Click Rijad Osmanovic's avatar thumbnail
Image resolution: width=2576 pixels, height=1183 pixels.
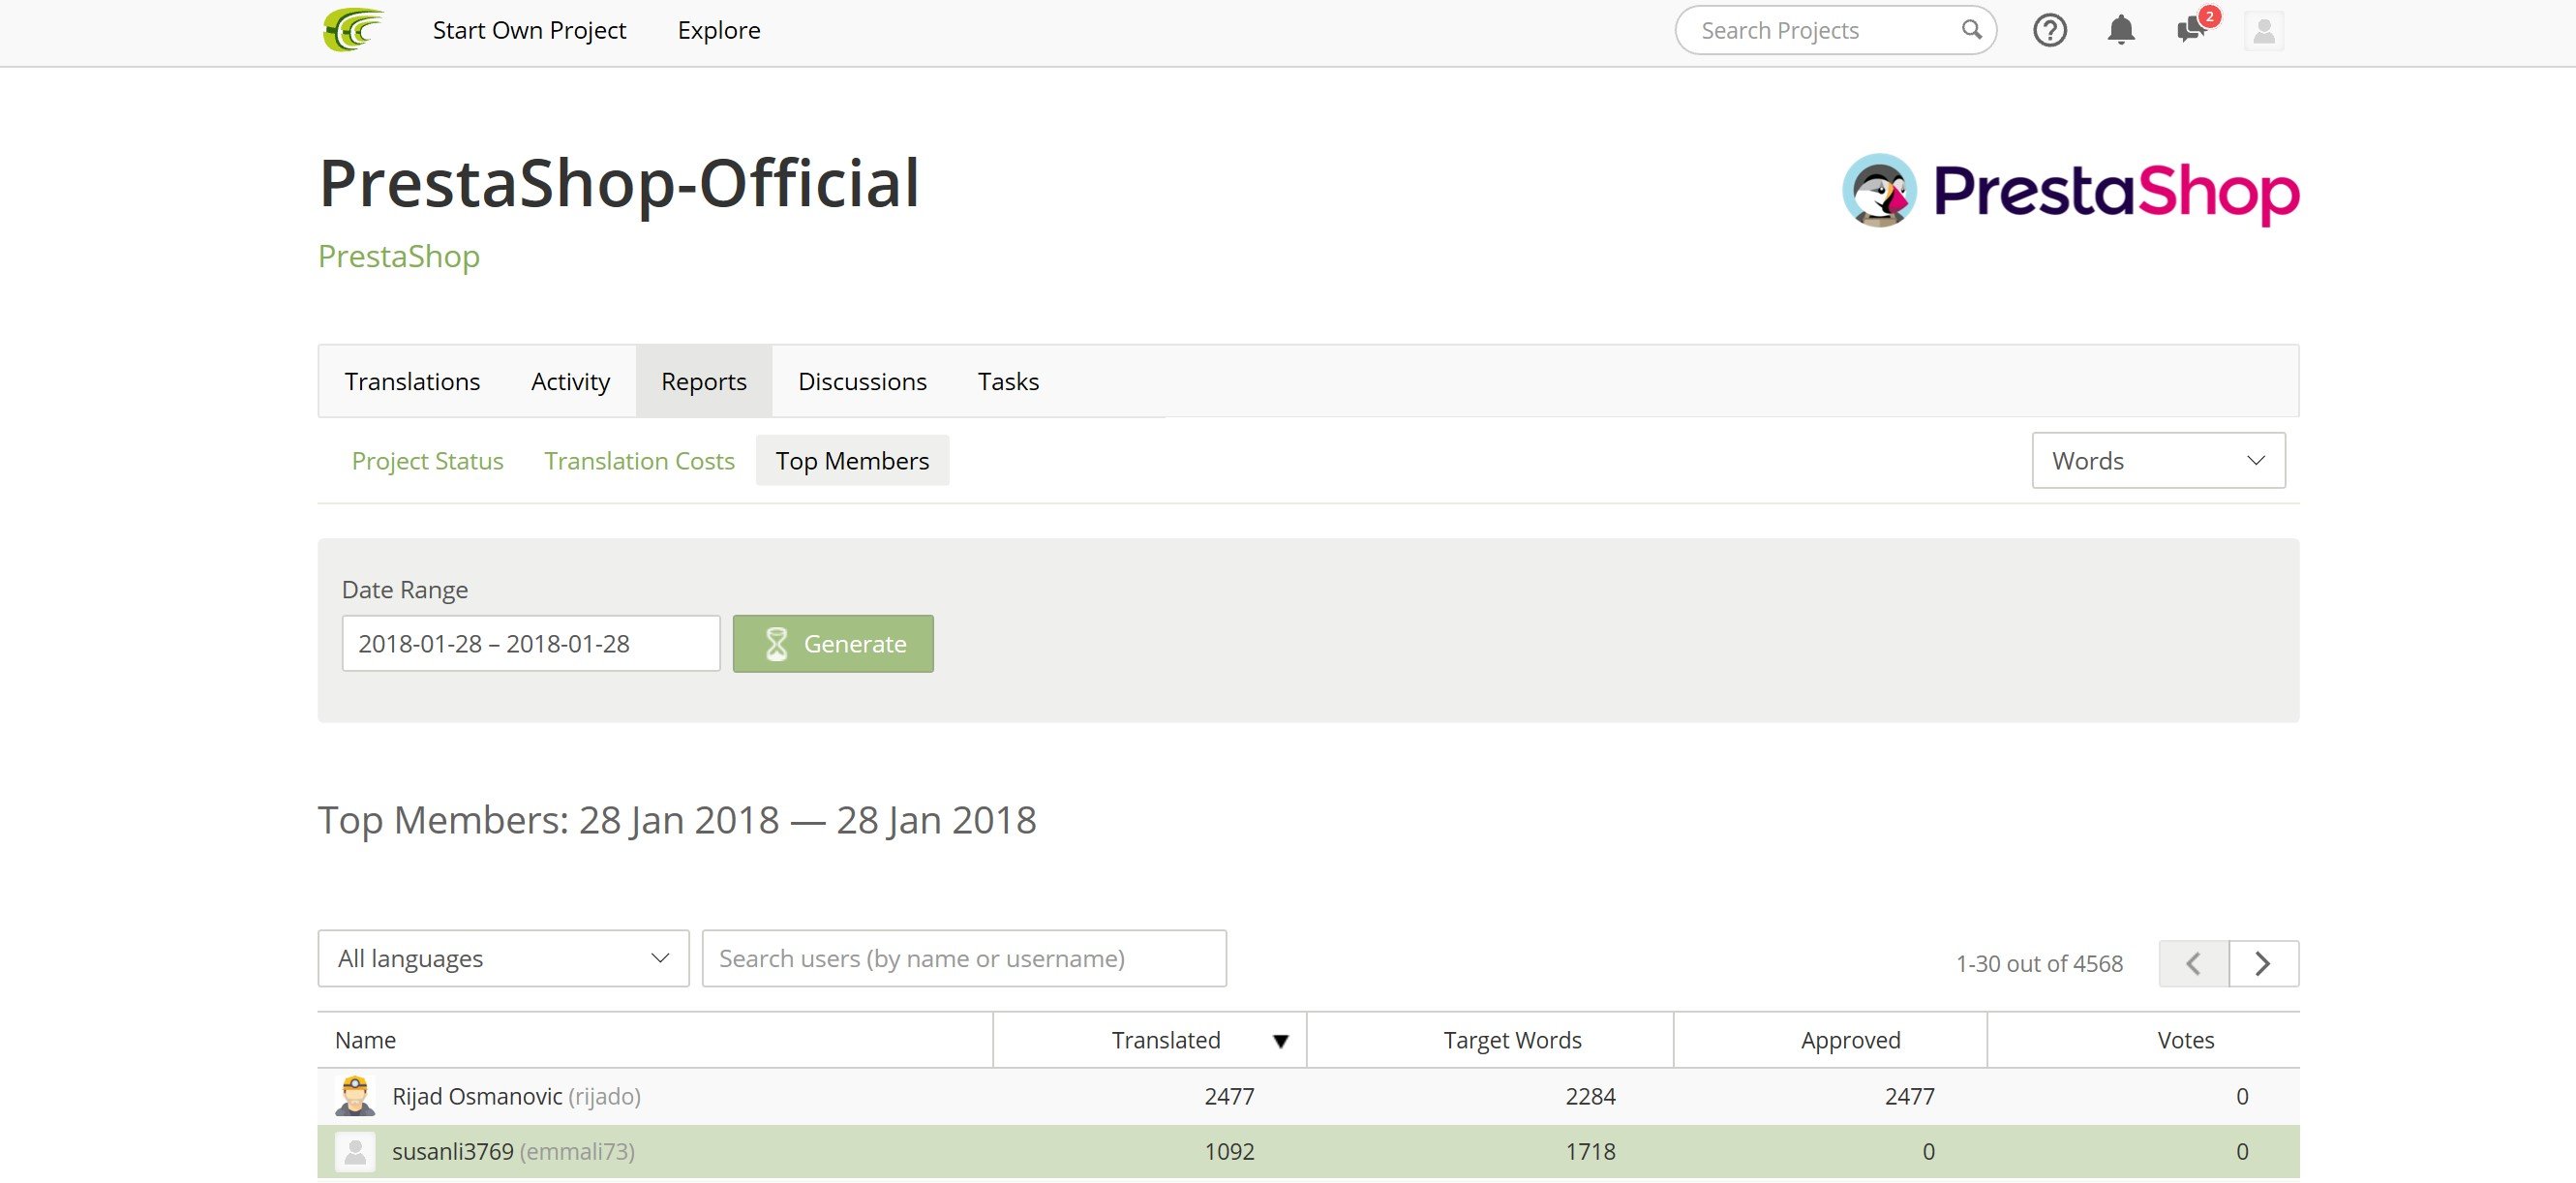tap(355, 1096)
